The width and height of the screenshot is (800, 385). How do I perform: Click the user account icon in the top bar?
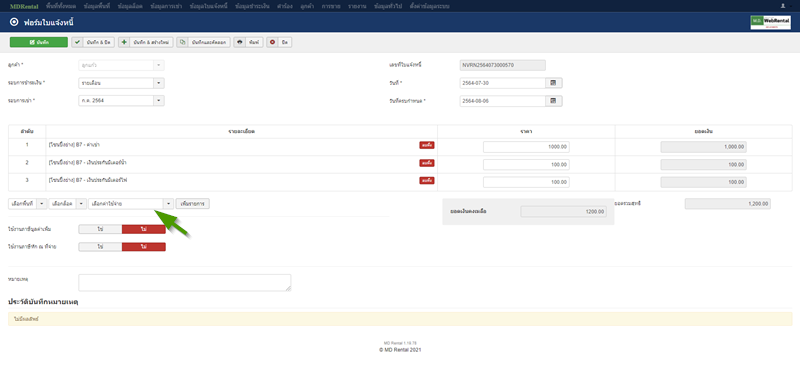783,6
